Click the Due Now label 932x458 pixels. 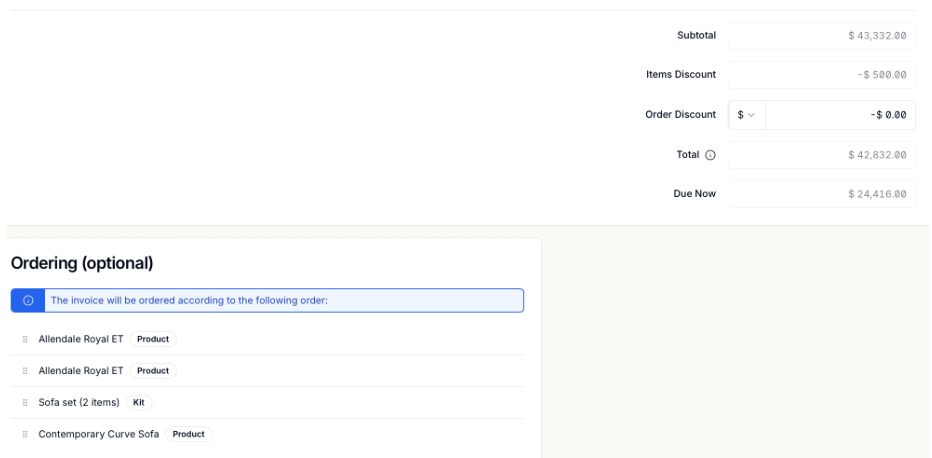coord(695,194)
